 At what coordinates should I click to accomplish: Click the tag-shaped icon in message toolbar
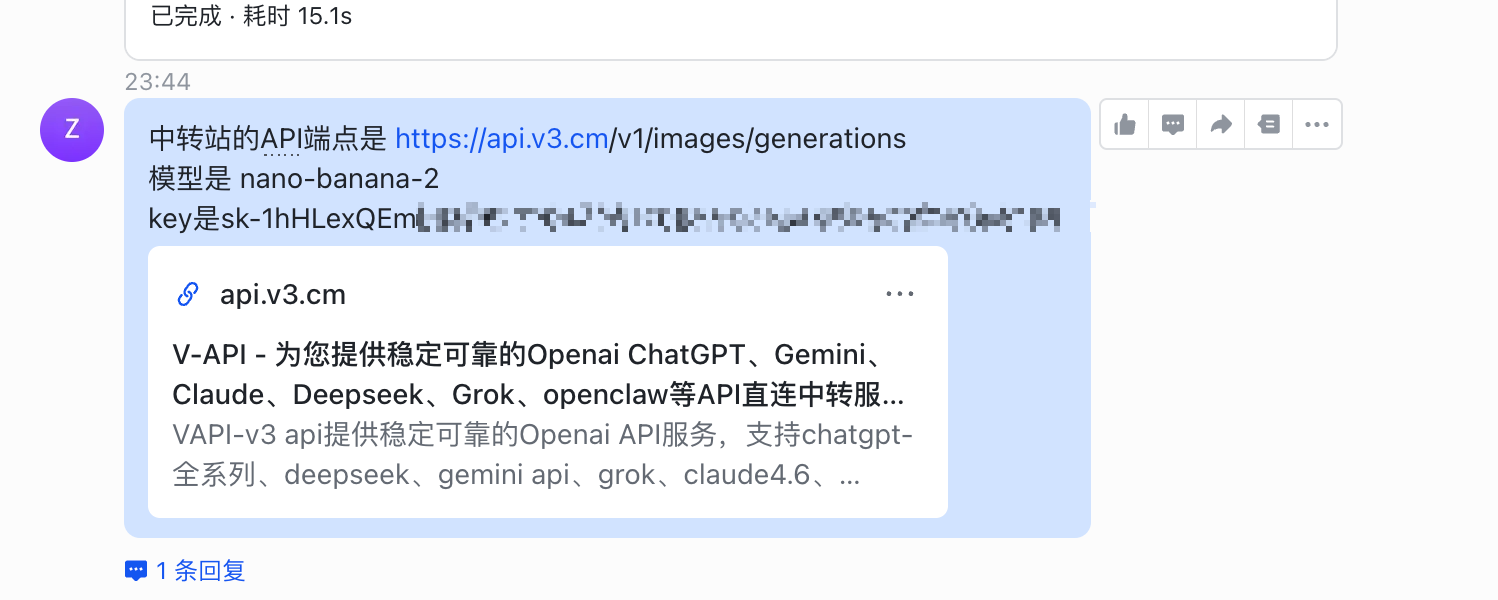point(1269,125)
